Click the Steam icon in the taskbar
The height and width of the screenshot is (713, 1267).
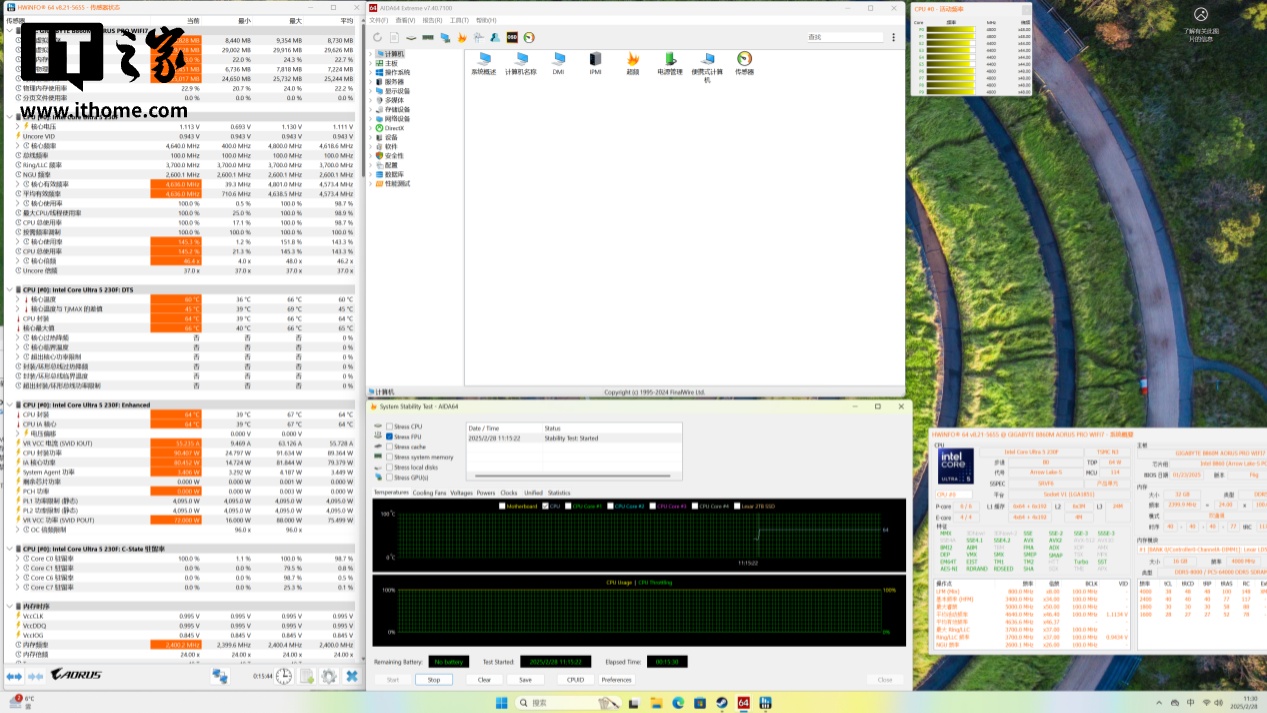(x=720, y=703)
